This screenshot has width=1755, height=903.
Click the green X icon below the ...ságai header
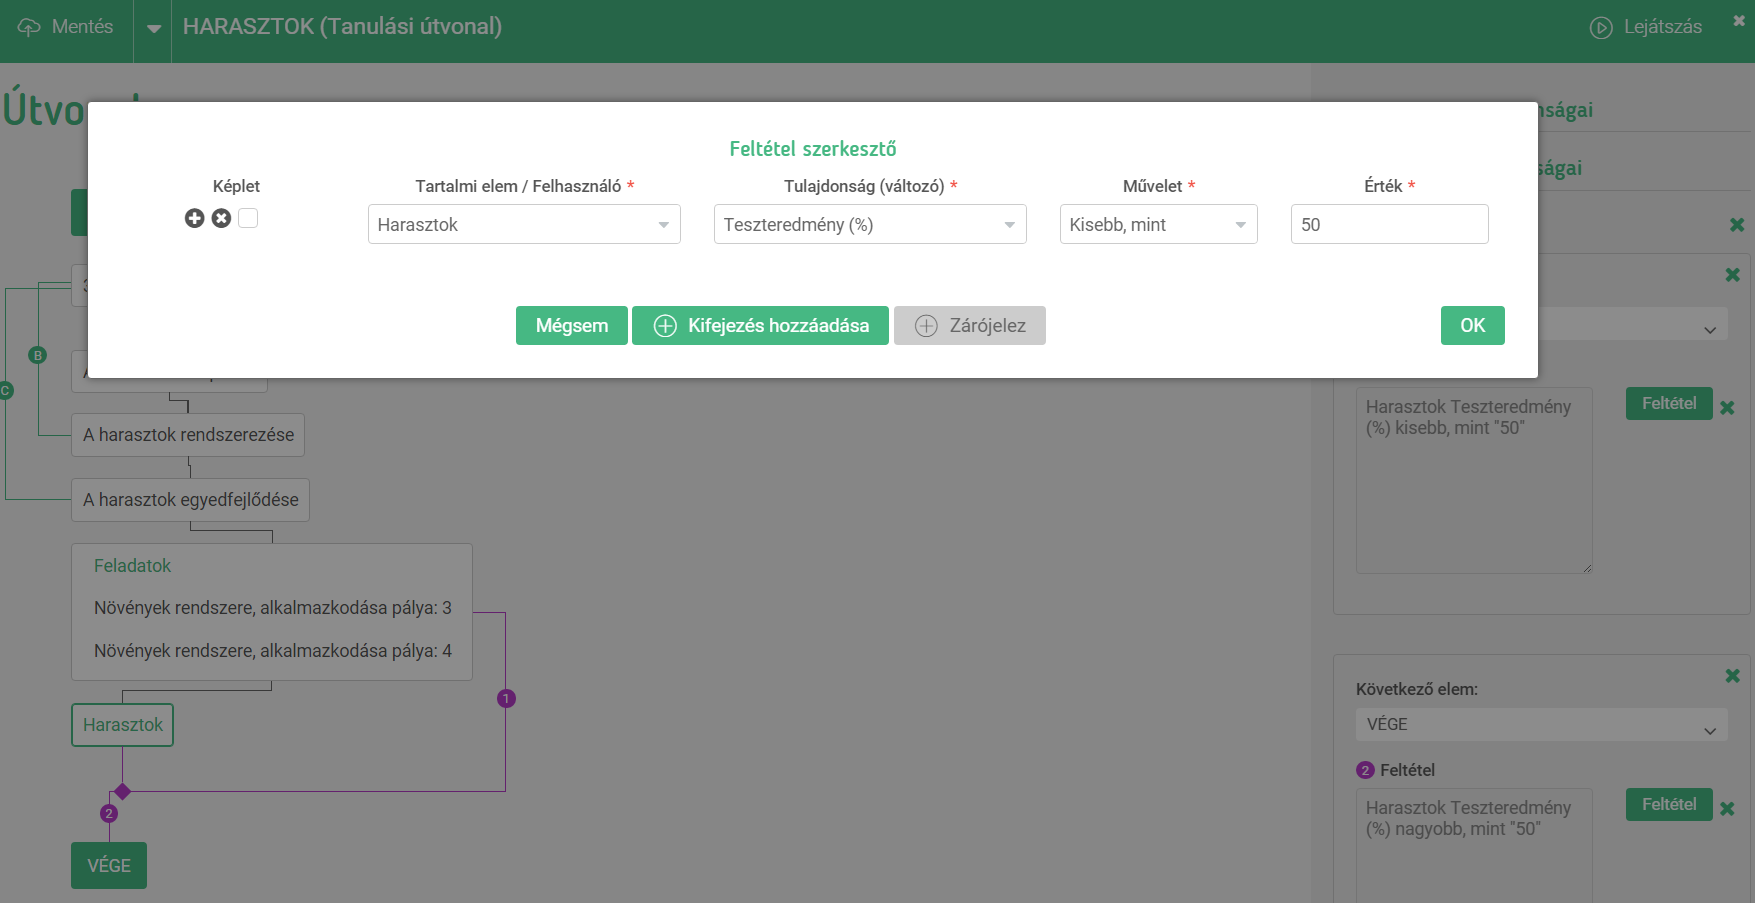tap(1737, 225)
